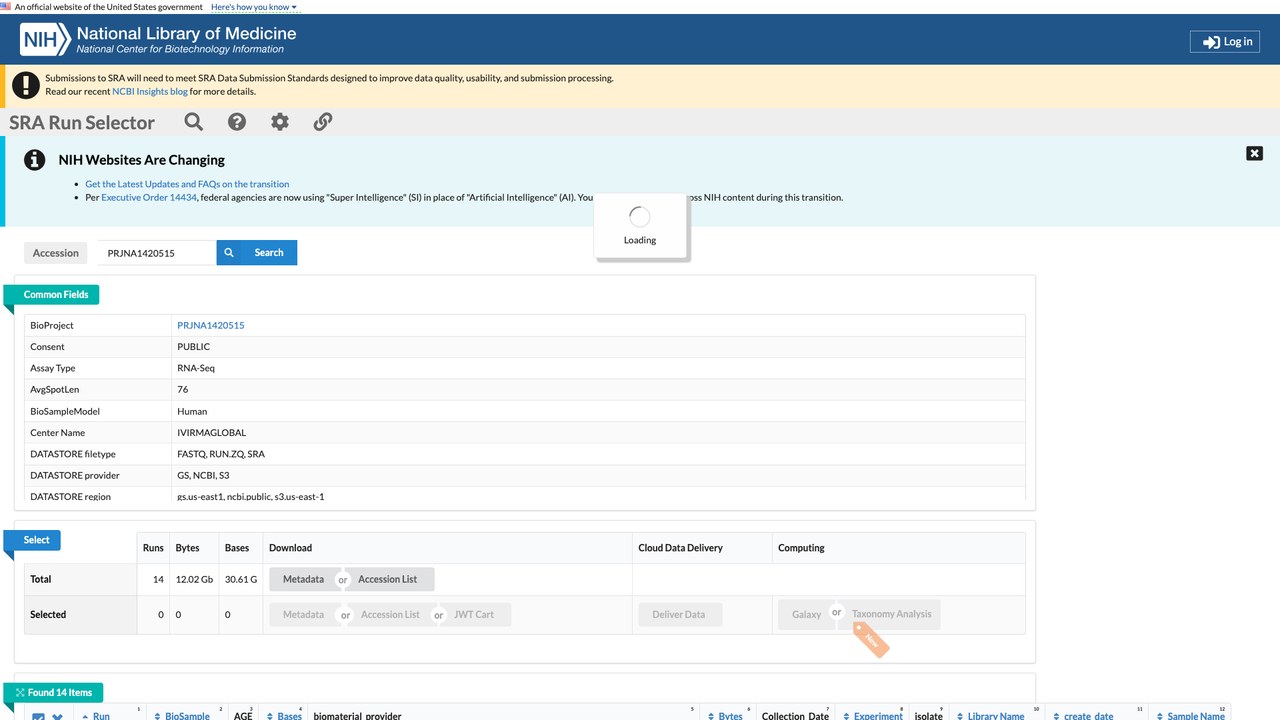
Task: Click the Selected Metadata button
Action: pyautogui.click(x=303, y=614)
